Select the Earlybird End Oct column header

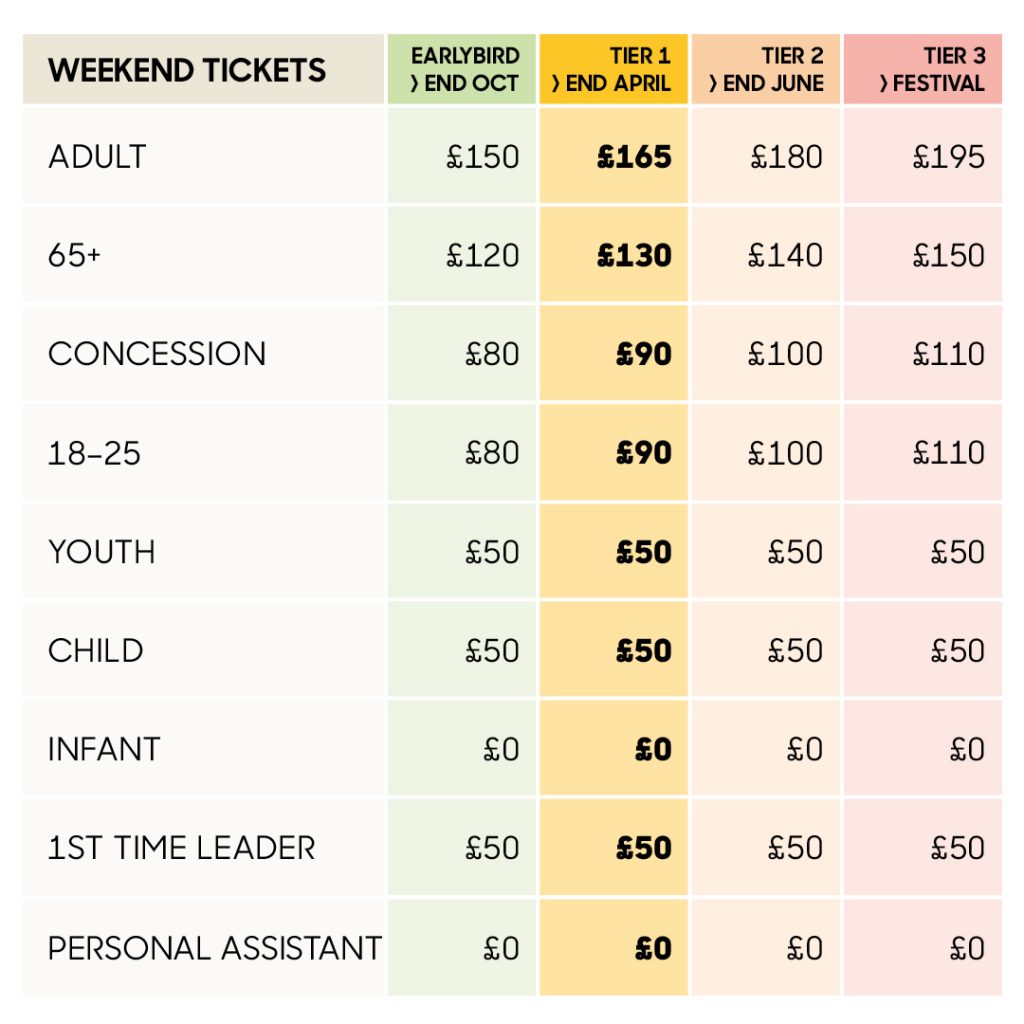[462, 69]
